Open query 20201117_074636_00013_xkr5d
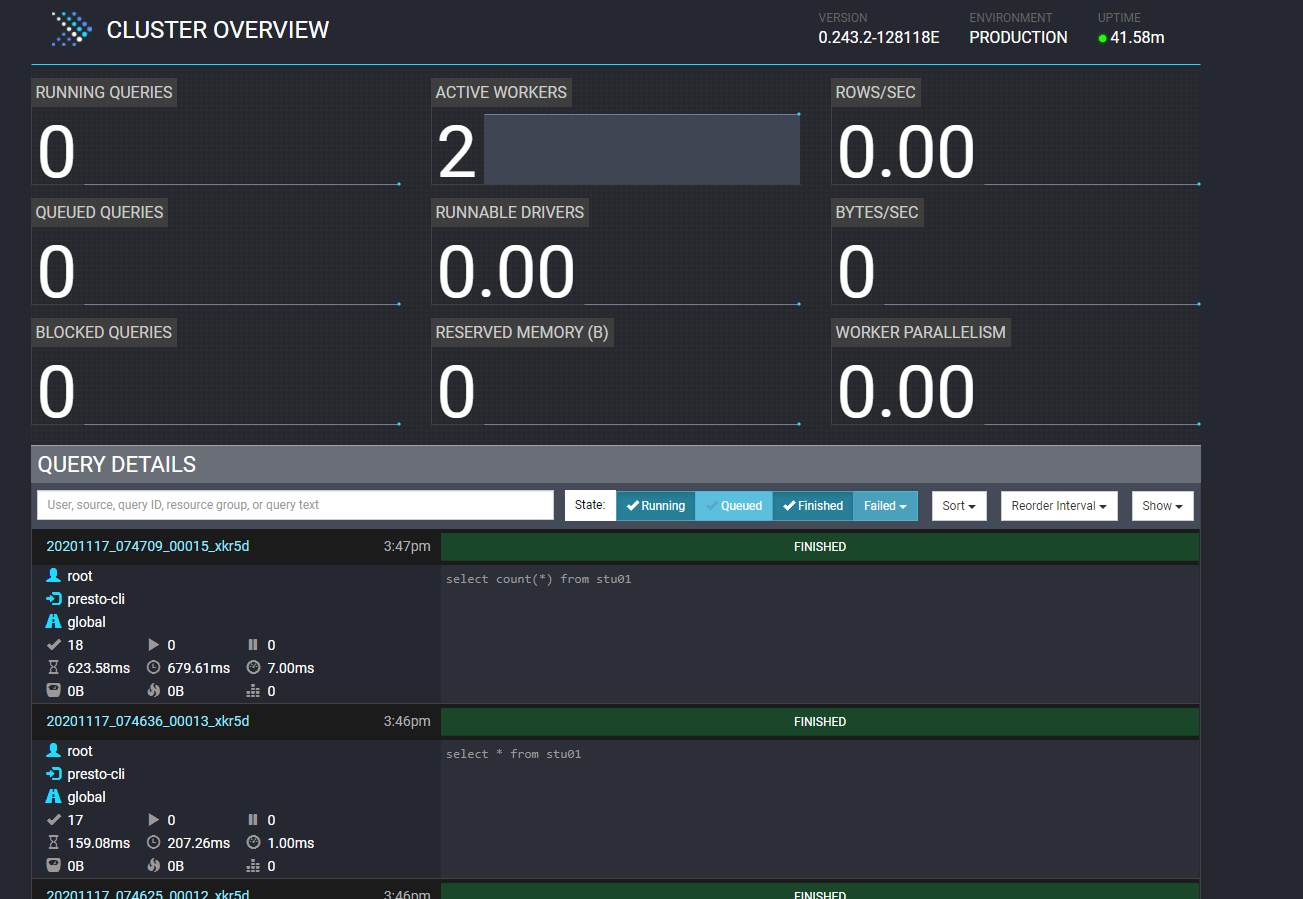The width and height of the screenshot is (1303, 899). (148, 721)
